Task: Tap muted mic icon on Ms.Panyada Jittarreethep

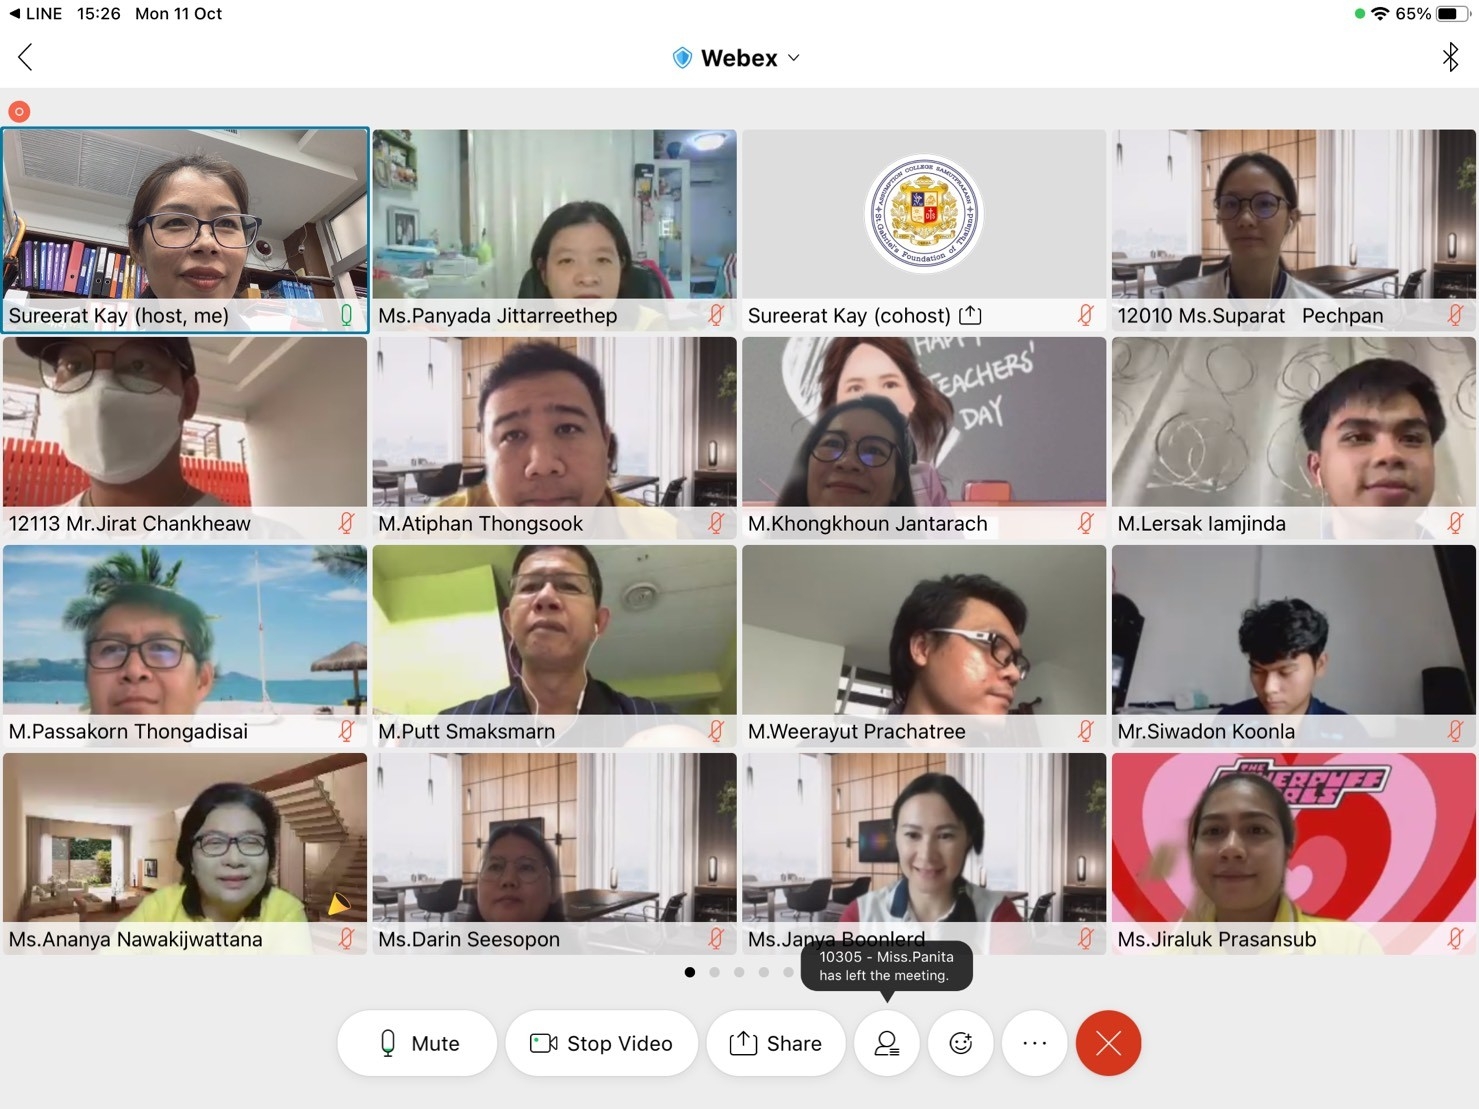Action: 716,316
